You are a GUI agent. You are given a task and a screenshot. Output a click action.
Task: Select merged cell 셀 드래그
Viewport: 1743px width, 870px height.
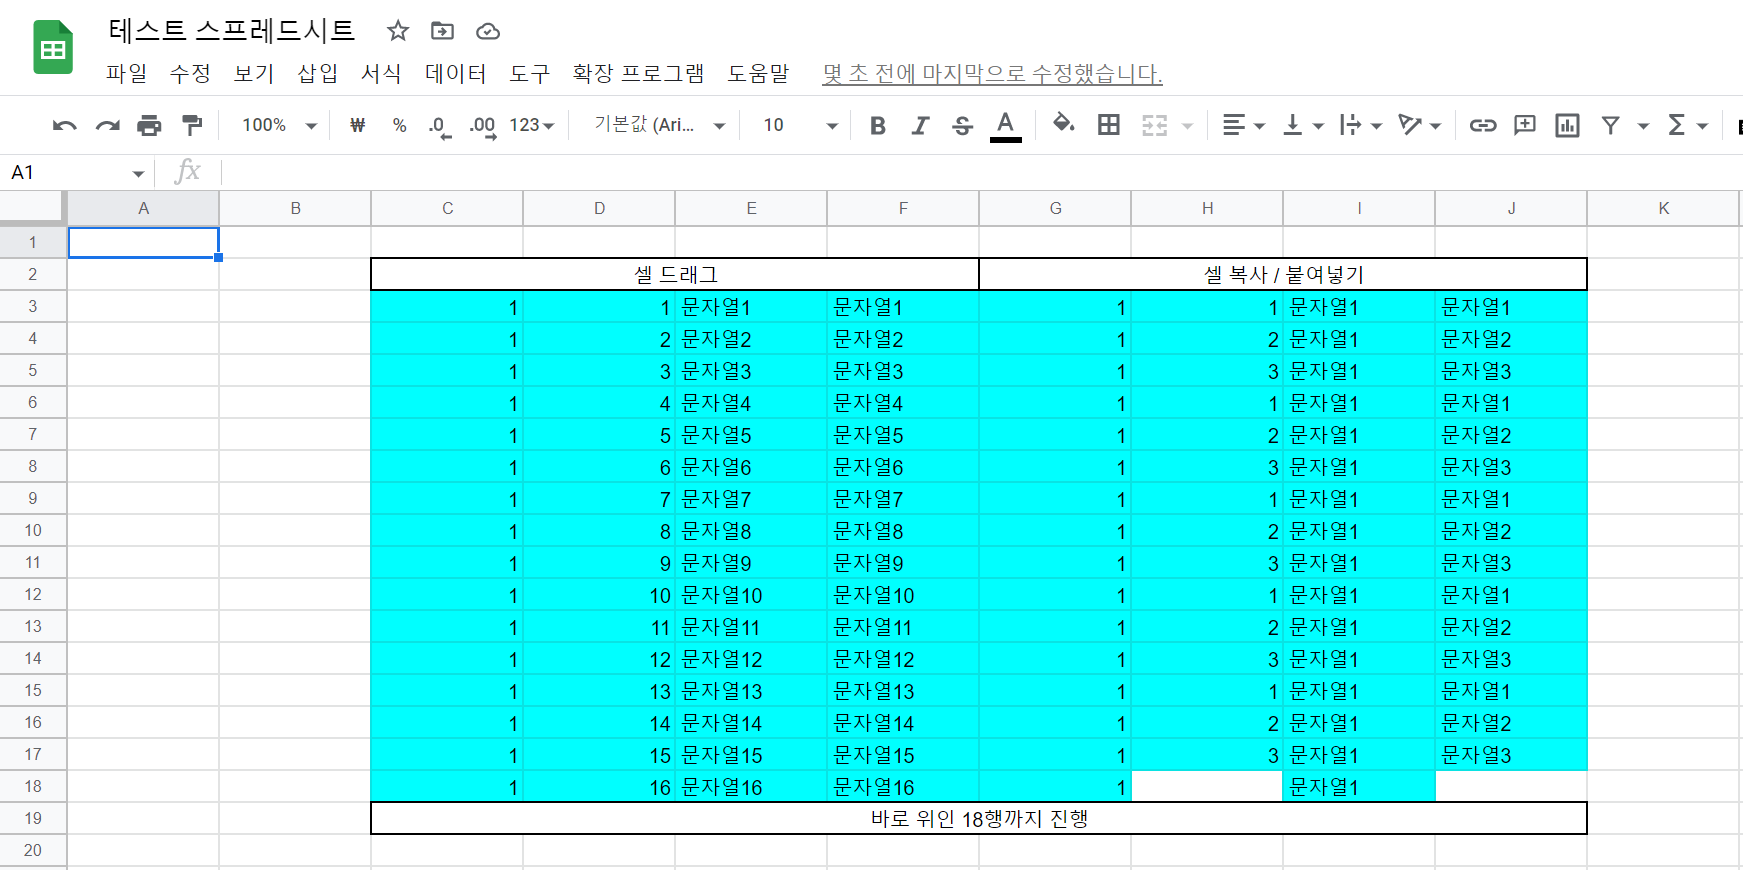(675, 274)
